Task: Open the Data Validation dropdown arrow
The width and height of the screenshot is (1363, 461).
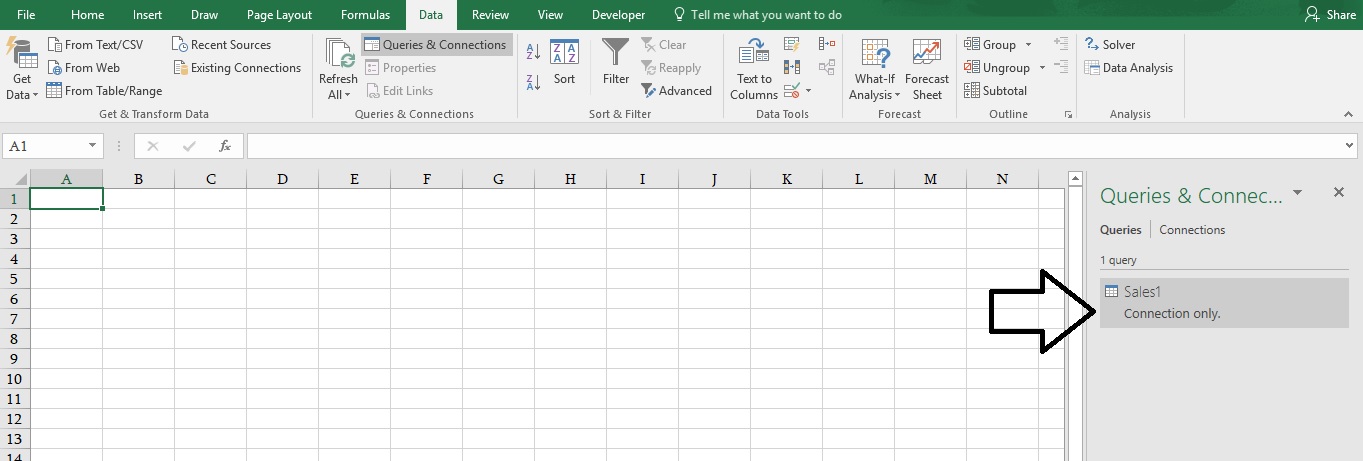Action: pyautogui.click(x=808, y=91)
